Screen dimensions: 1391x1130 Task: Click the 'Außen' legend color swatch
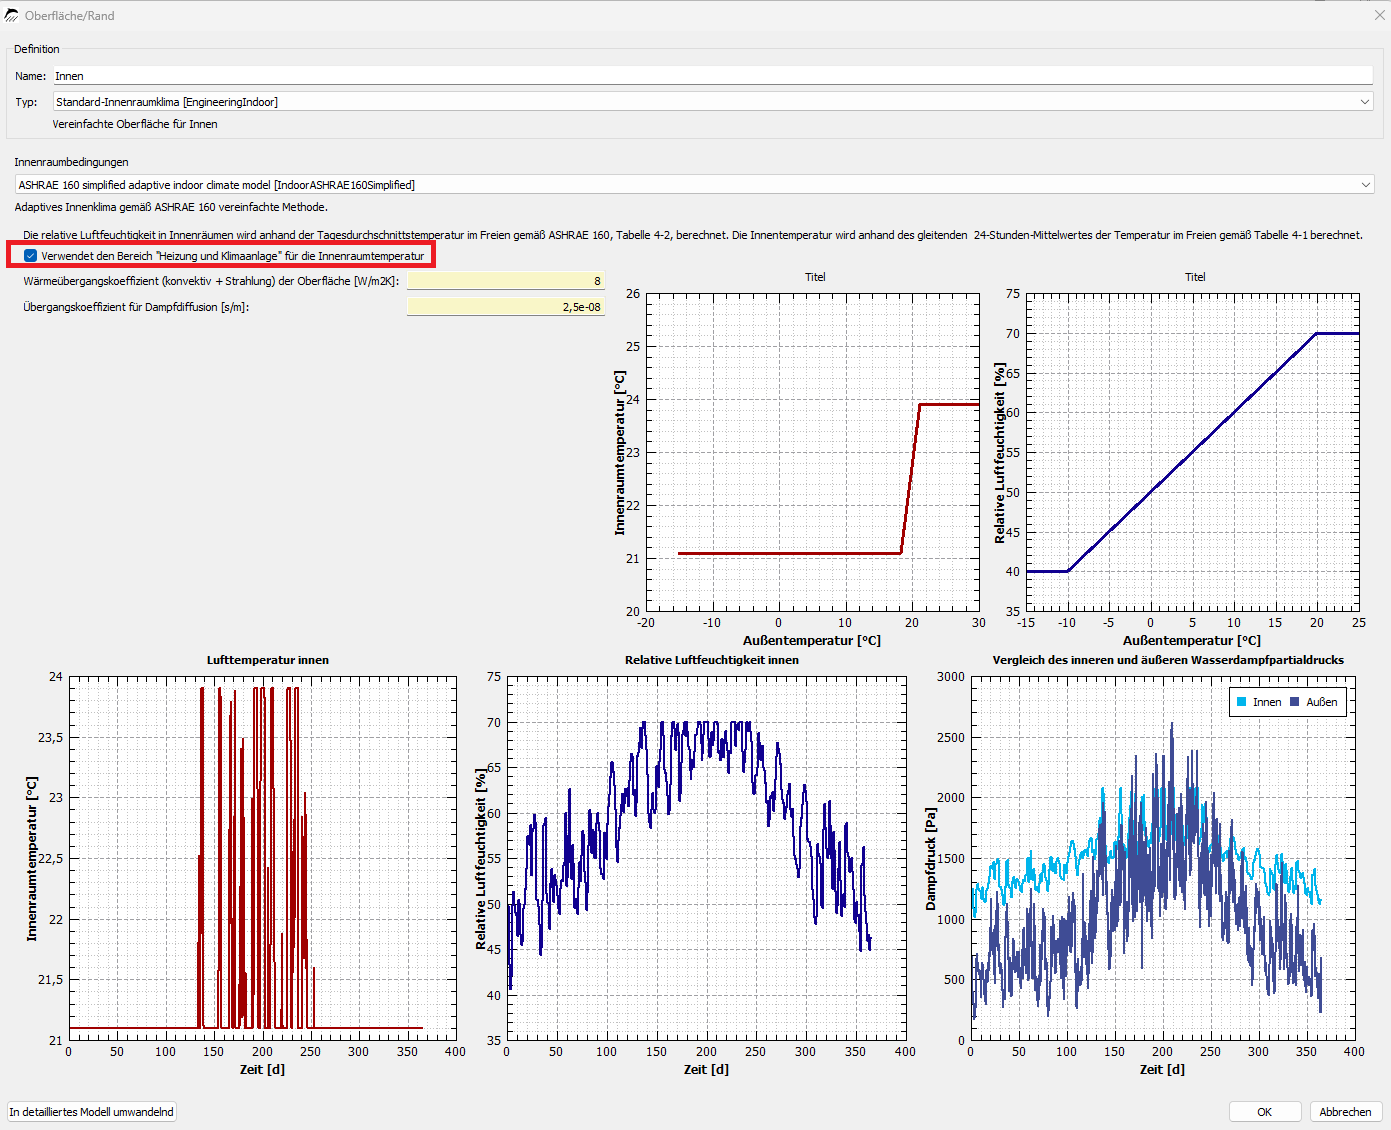click(x=1295, y=702)
